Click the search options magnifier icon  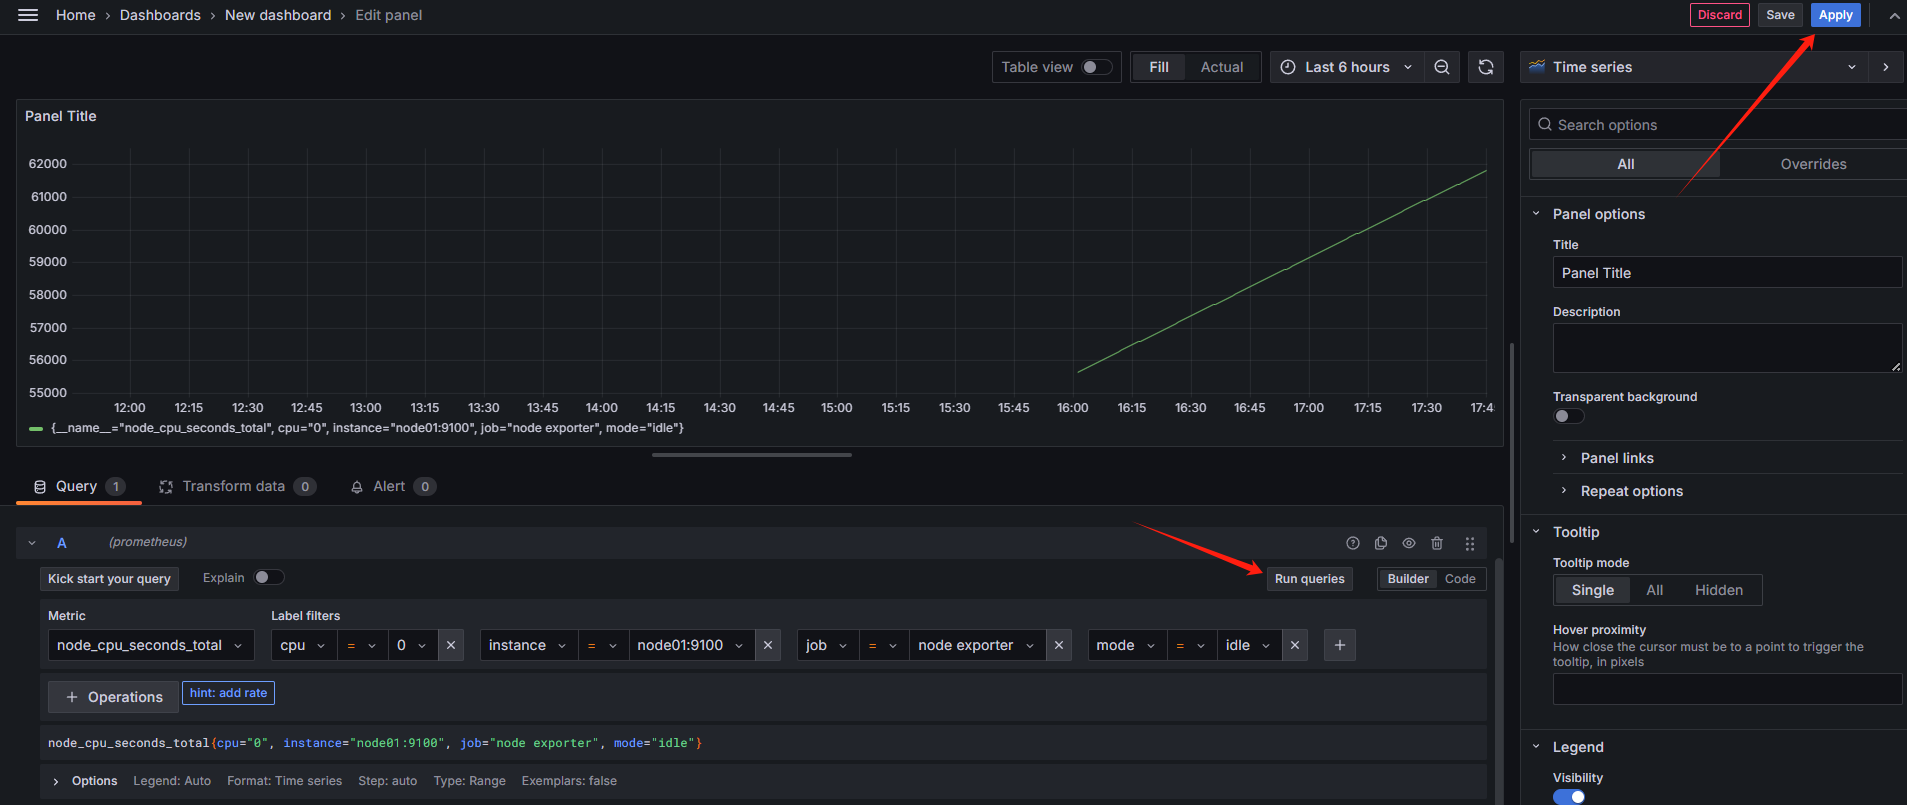(1545, 125)
